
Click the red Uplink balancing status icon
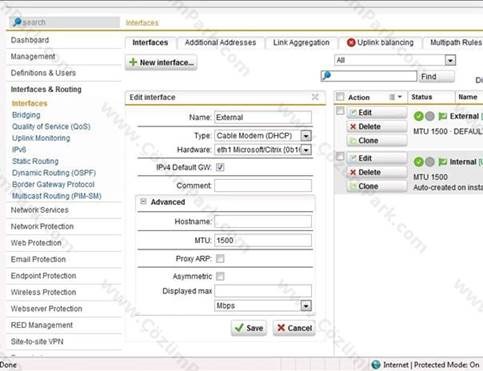(x=351, y=43)
